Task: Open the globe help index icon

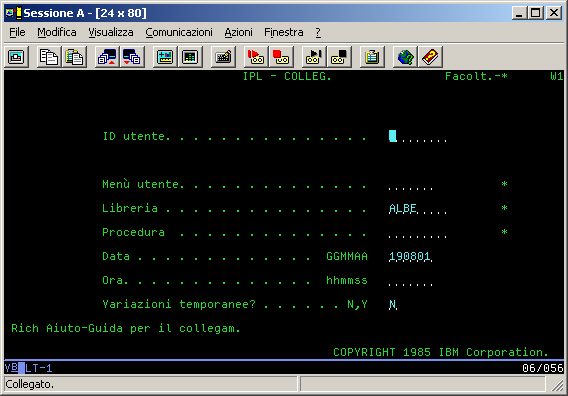Action: tap(405, 57)
